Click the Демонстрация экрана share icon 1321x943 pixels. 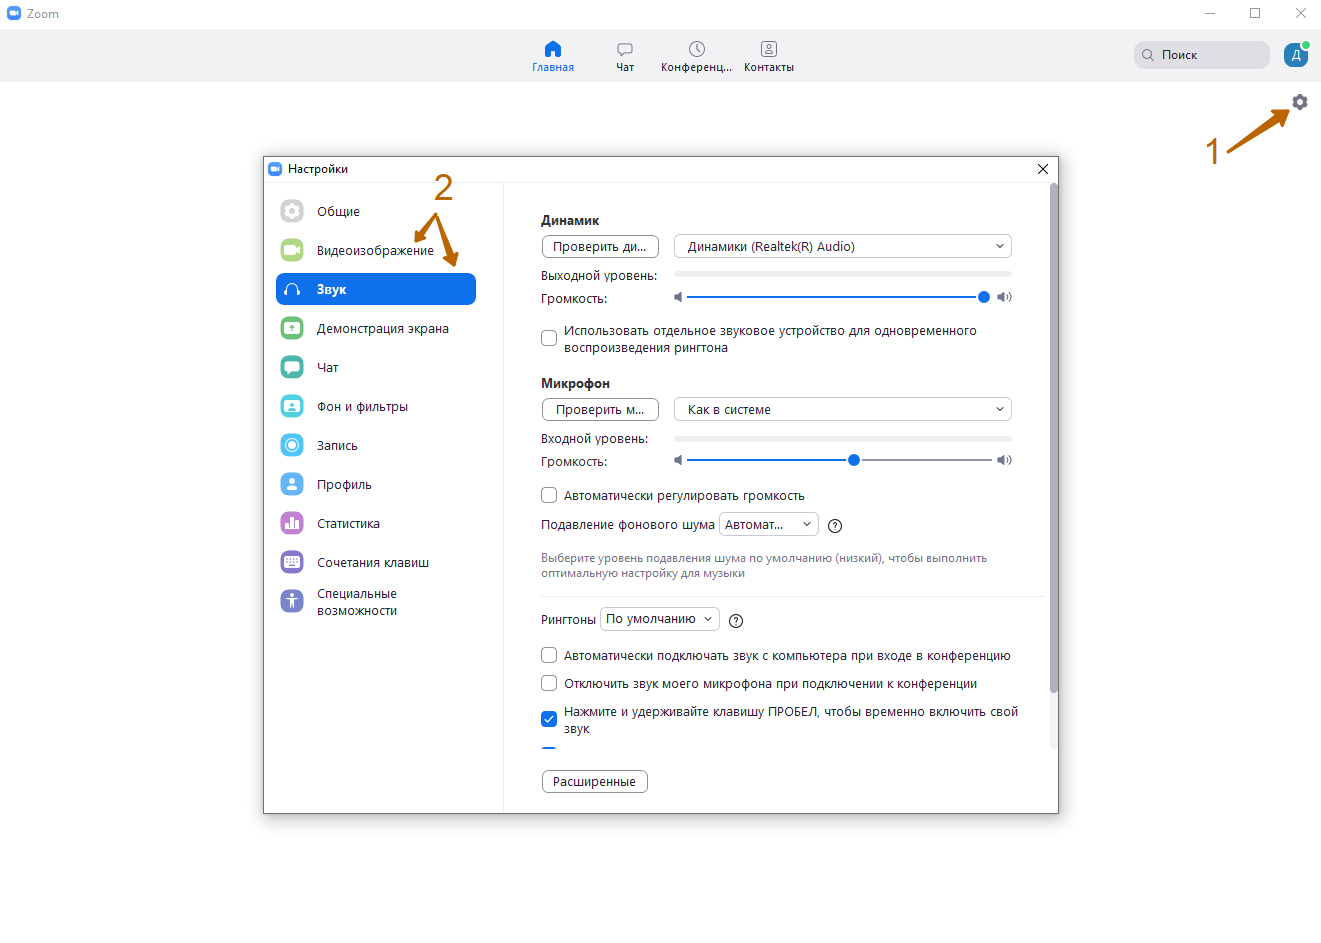(x=292, y=328)
